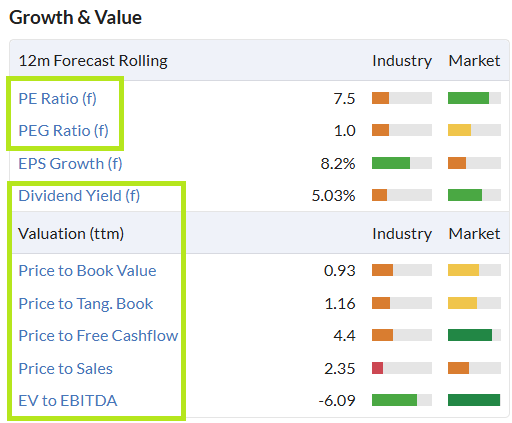Click EPS Growth industry rank bar
The image size is (512, 423).
click(x=402, y=163)
